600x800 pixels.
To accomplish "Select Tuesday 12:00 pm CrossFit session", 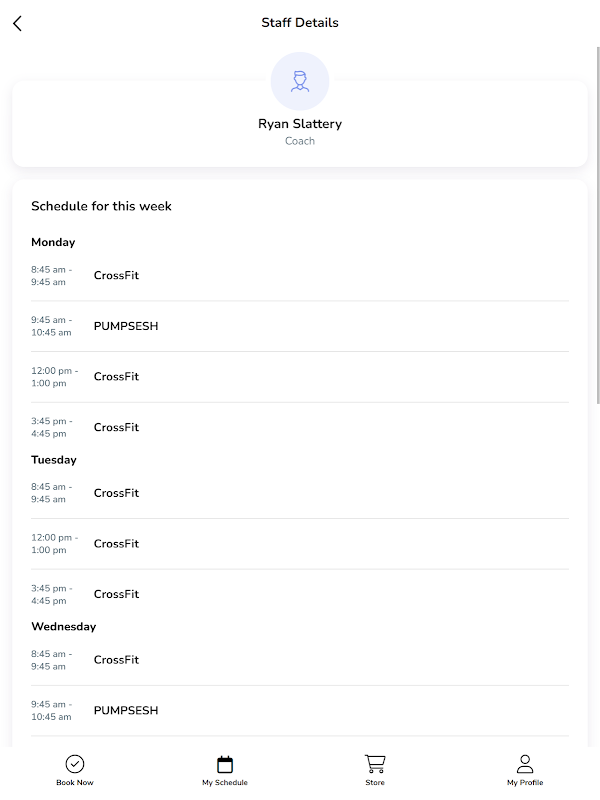I will pos(116,544).
